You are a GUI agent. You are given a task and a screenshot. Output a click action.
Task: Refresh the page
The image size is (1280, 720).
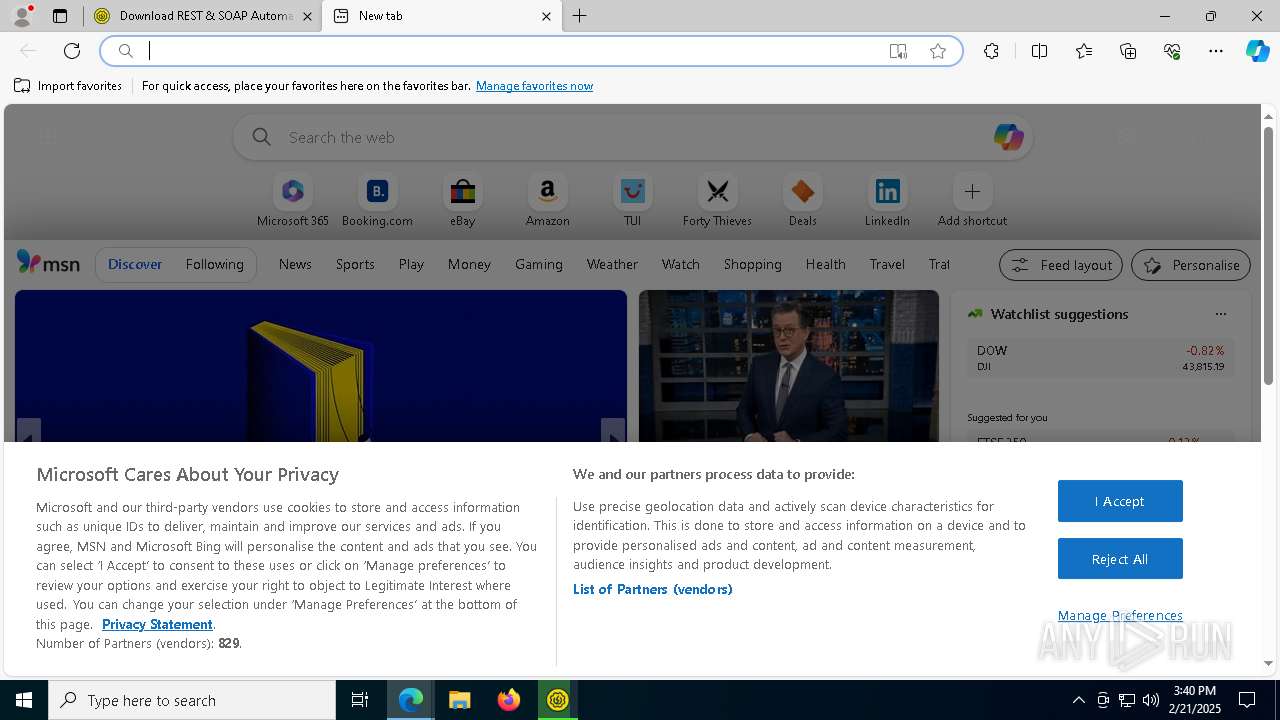click(72, 51)
